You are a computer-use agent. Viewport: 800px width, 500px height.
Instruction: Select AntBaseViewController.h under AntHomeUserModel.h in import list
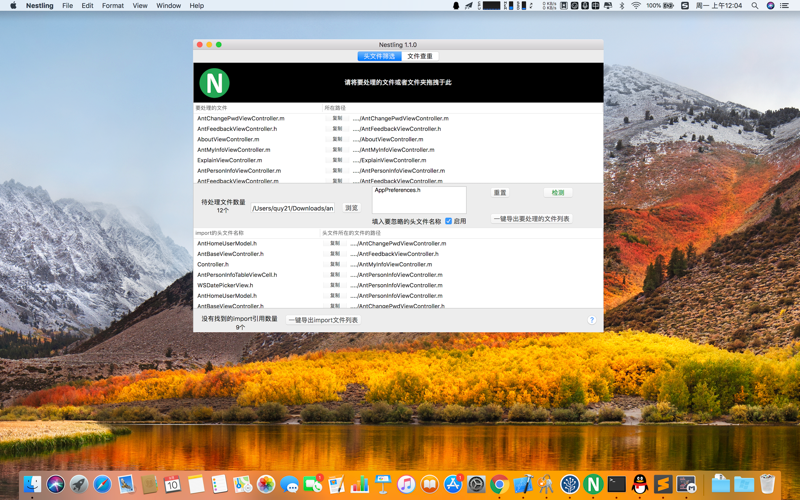[x=230, y=254]
